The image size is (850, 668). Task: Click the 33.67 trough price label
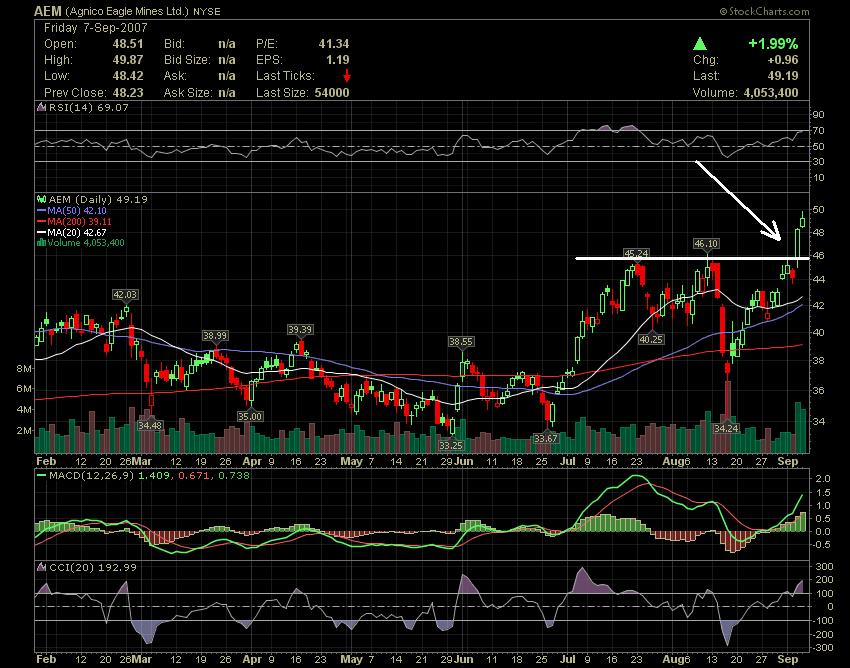coord(545,438)
